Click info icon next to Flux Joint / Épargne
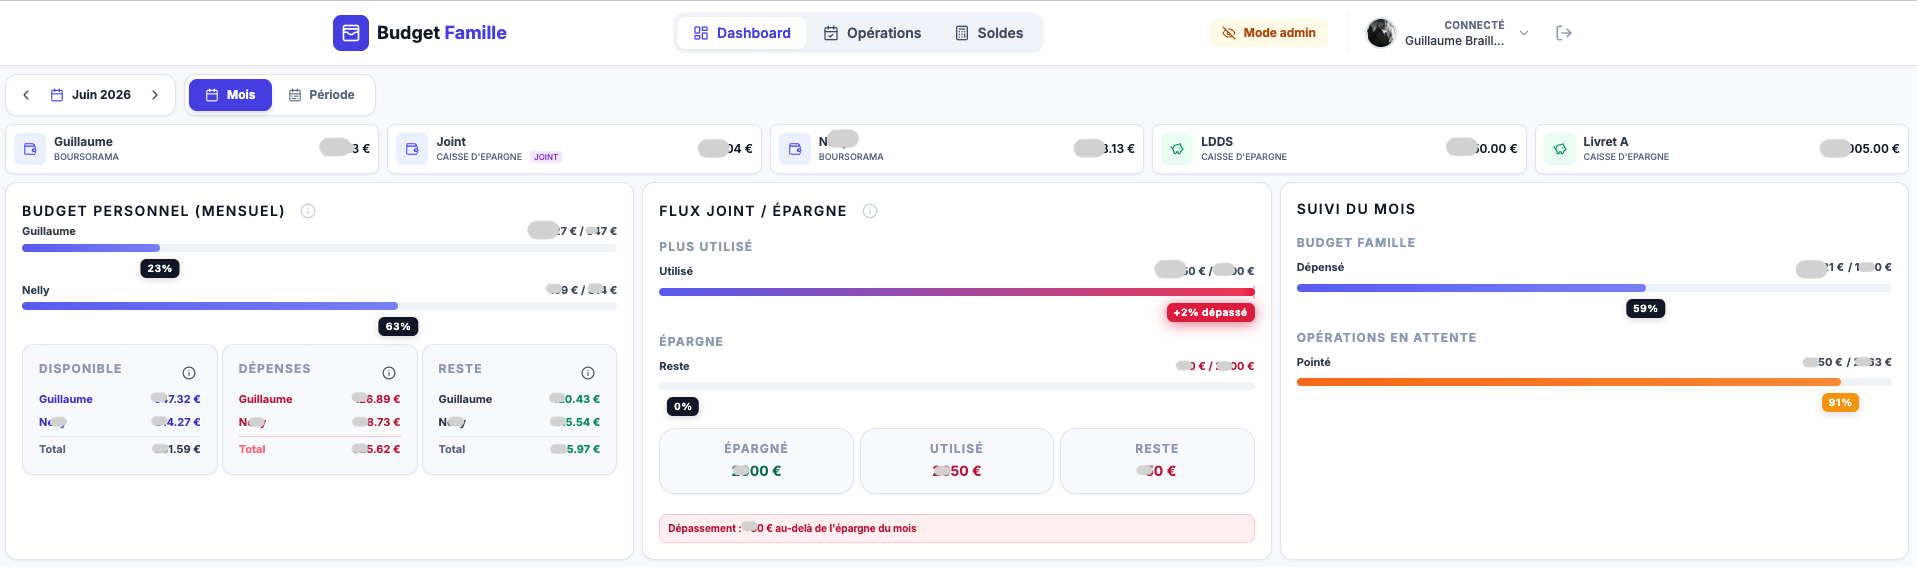Screen dimensions: 1917x567 coord(870,211)
